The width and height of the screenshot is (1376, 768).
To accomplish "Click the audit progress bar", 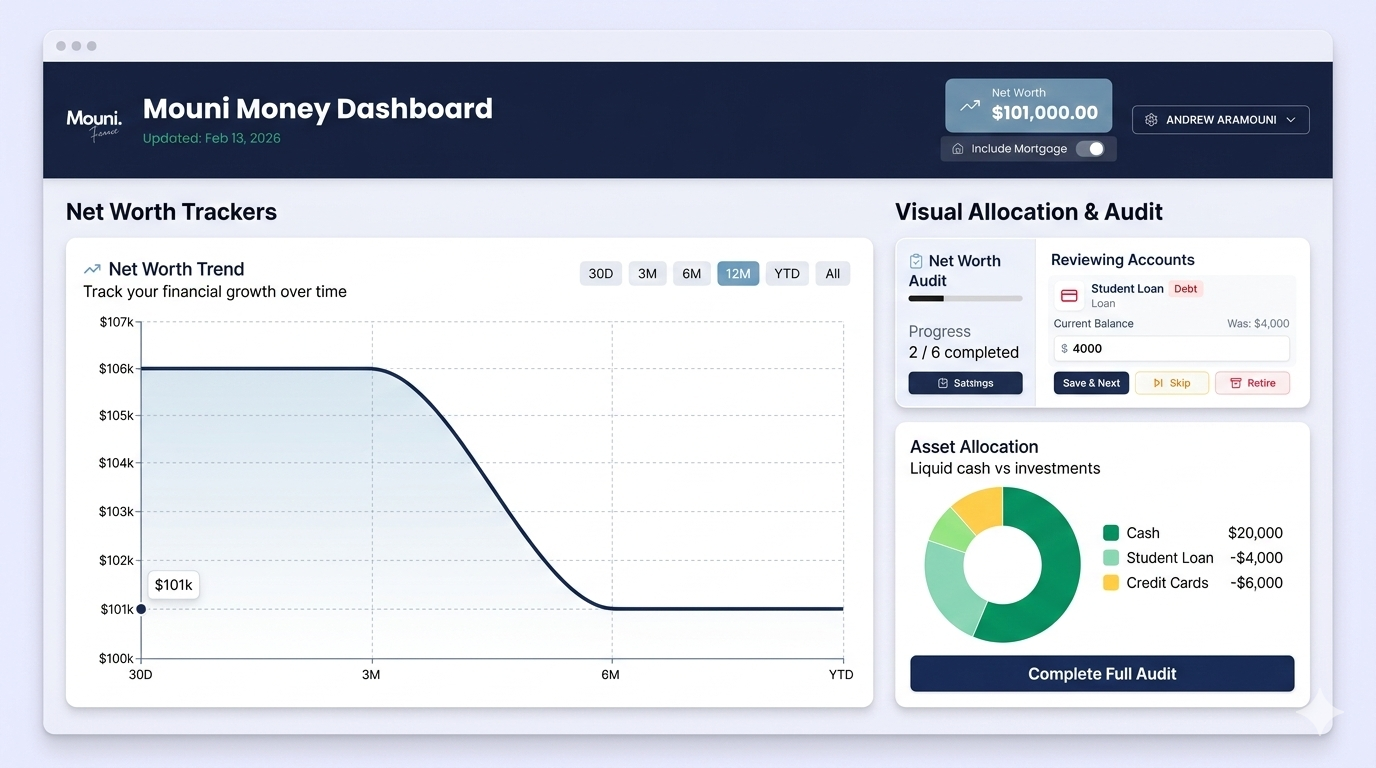I will (965, 298).
